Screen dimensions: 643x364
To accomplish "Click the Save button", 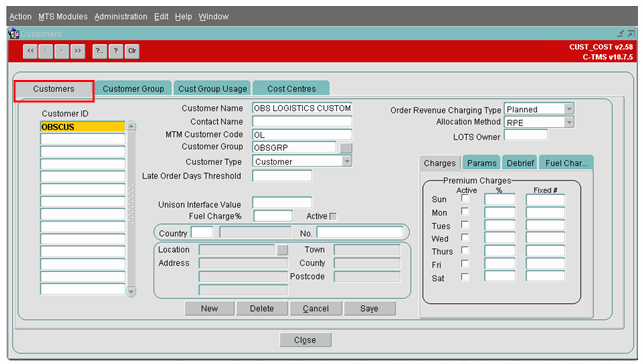I will (x=369, y=309).
